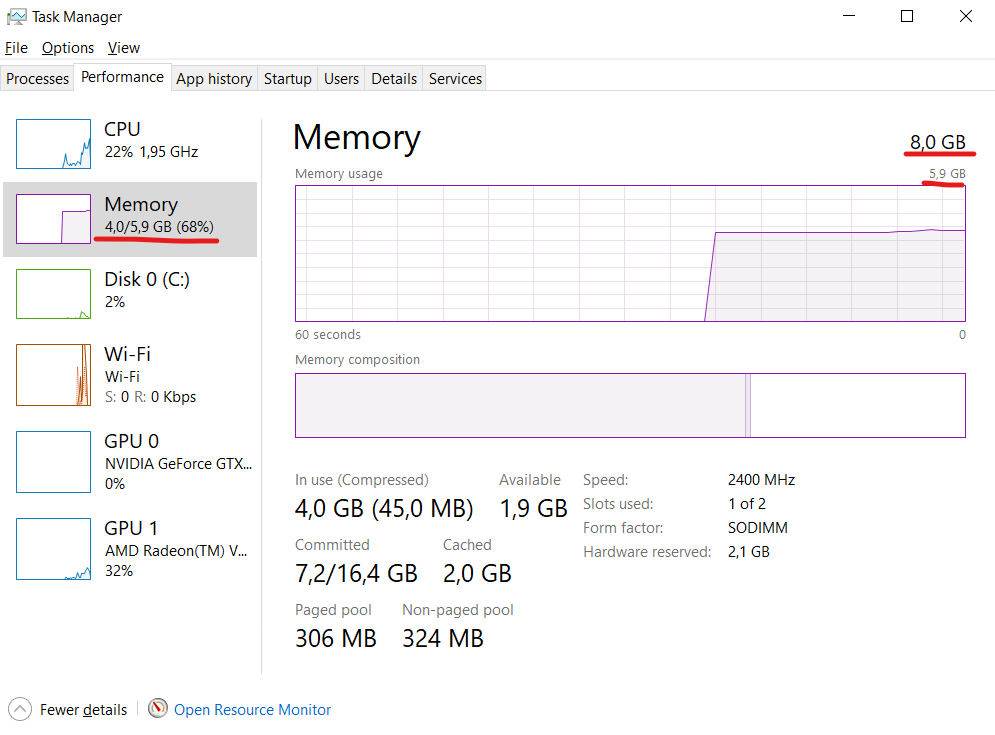Select the Startup tab

(287, 78)
